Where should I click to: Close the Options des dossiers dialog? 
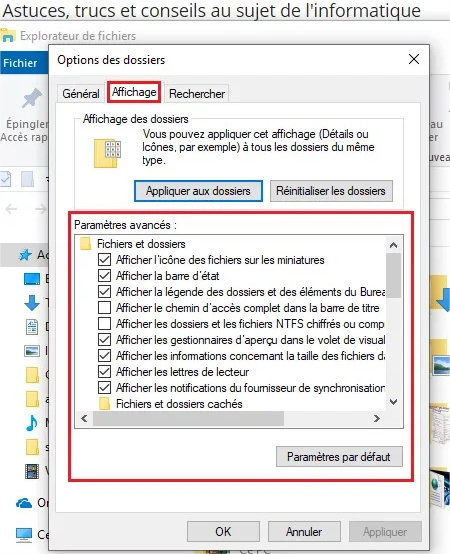[414, 59]
